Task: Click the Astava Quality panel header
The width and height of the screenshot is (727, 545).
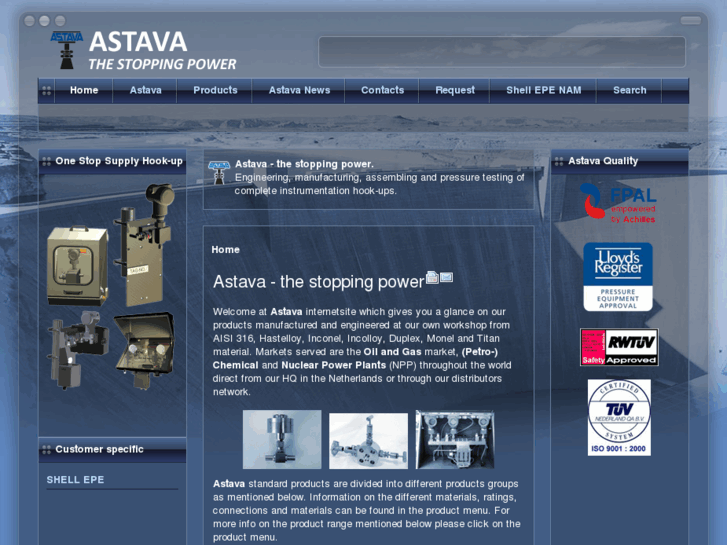Action: click(619, 161)
